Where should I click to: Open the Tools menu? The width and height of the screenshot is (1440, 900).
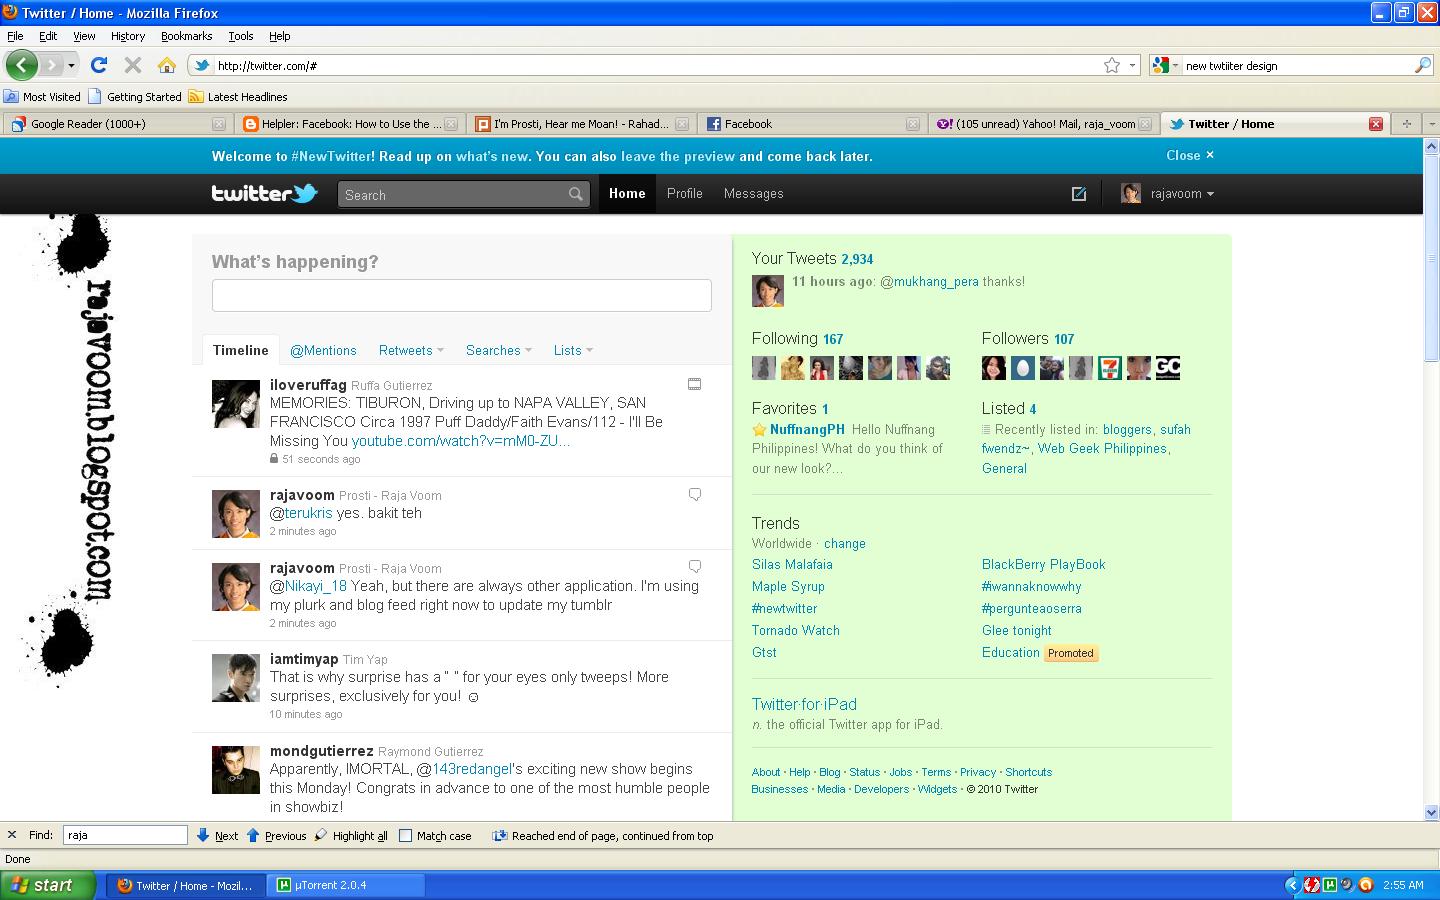tap(240, 36)
